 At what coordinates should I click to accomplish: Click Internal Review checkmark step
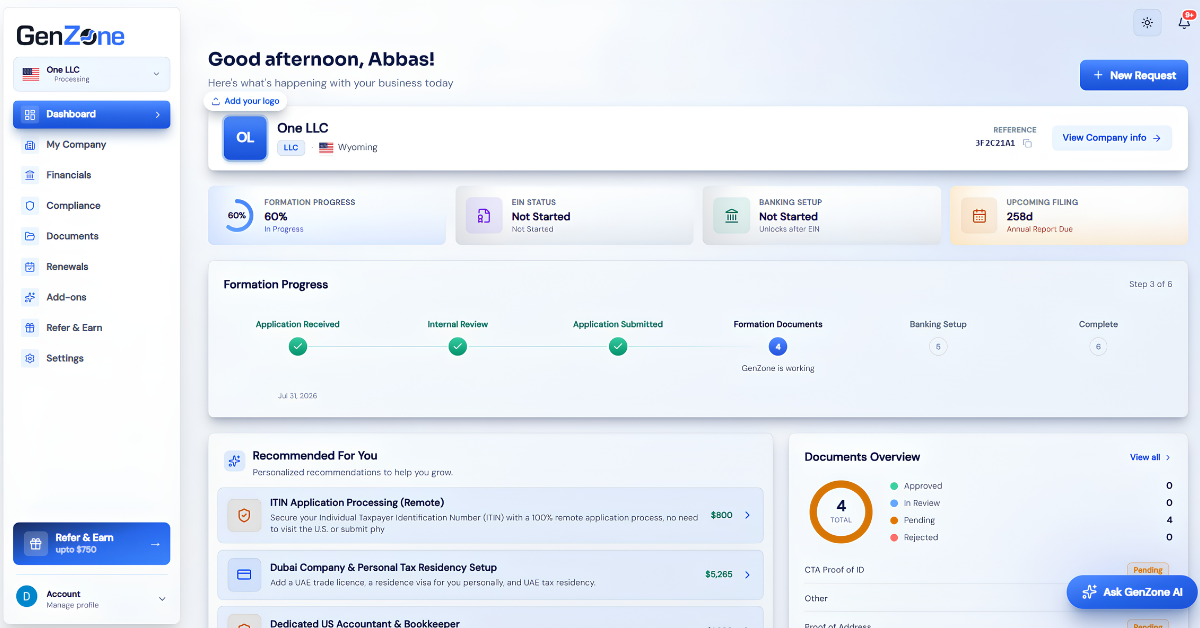point(458,347)
